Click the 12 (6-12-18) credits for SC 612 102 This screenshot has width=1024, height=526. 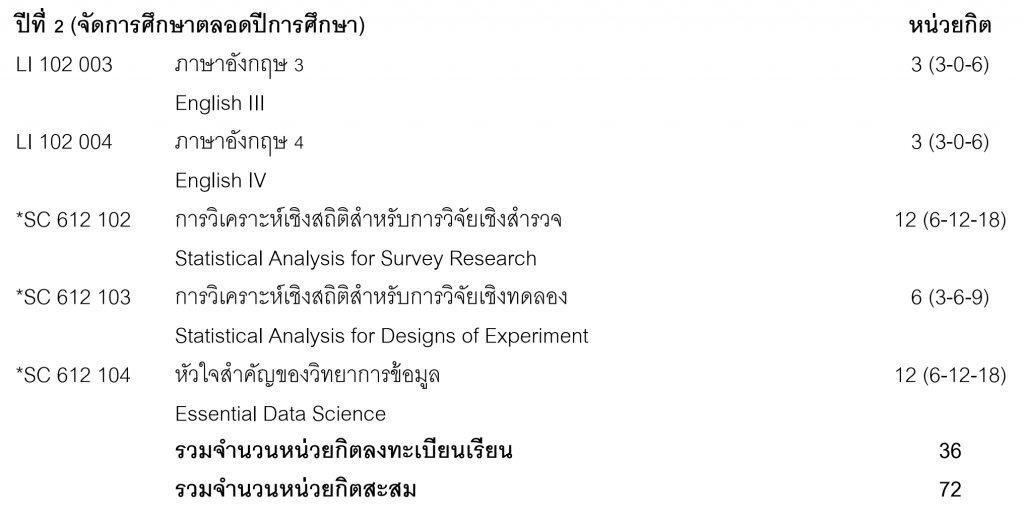[x=949, y=219]
